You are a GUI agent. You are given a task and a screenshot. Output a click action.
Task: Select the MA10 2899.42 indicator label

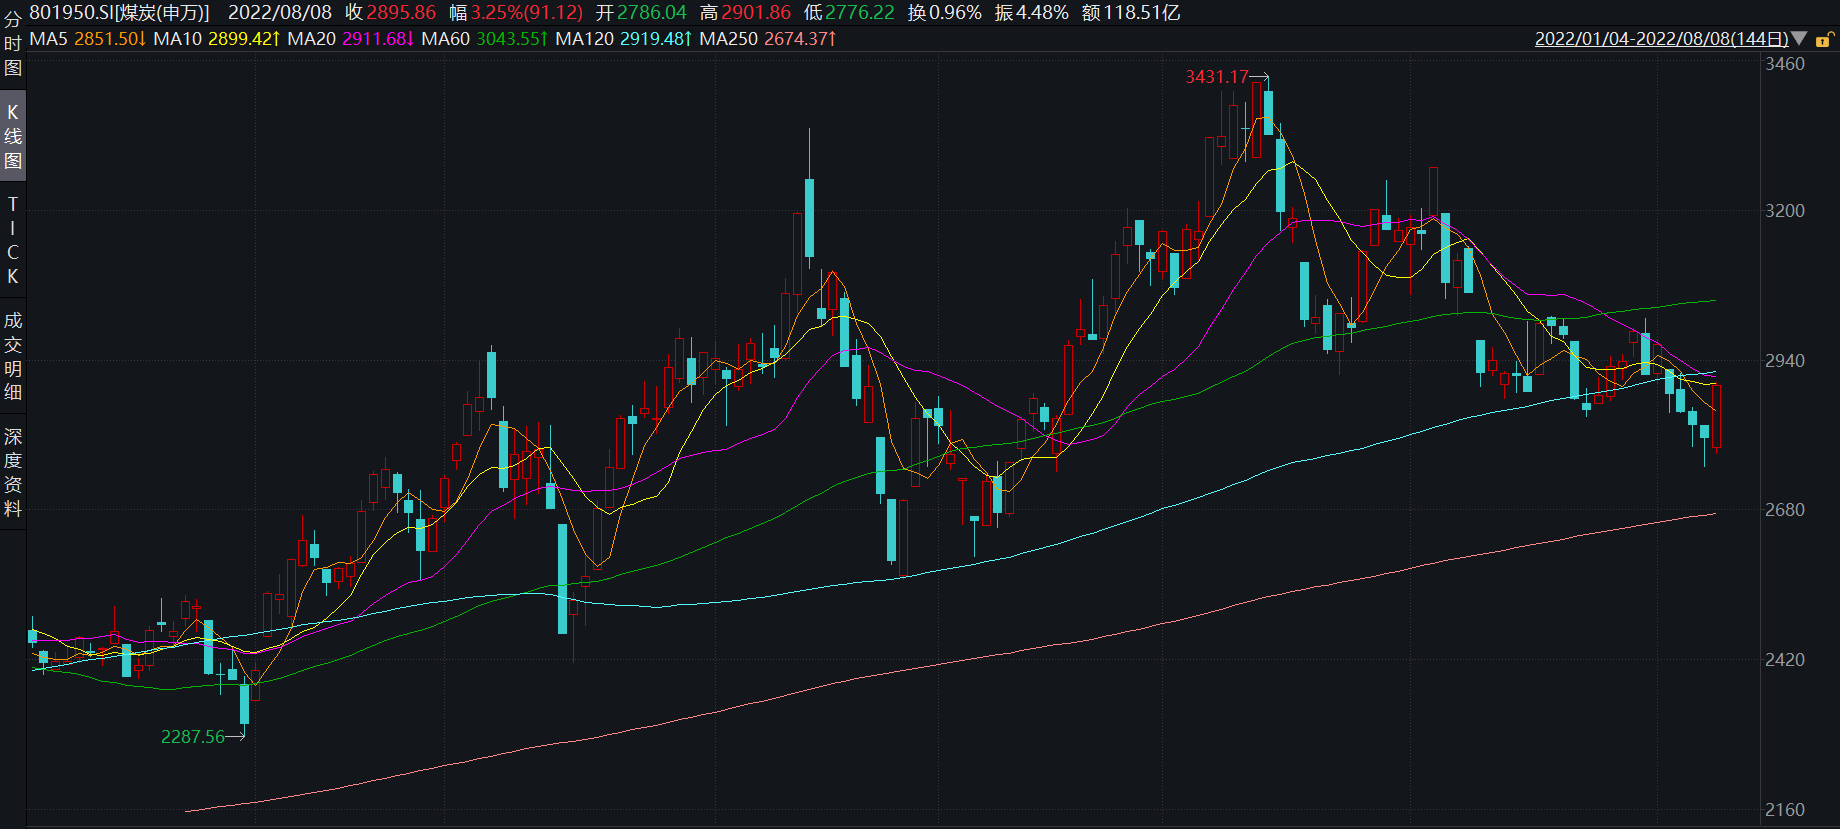[x=217, y=39]
